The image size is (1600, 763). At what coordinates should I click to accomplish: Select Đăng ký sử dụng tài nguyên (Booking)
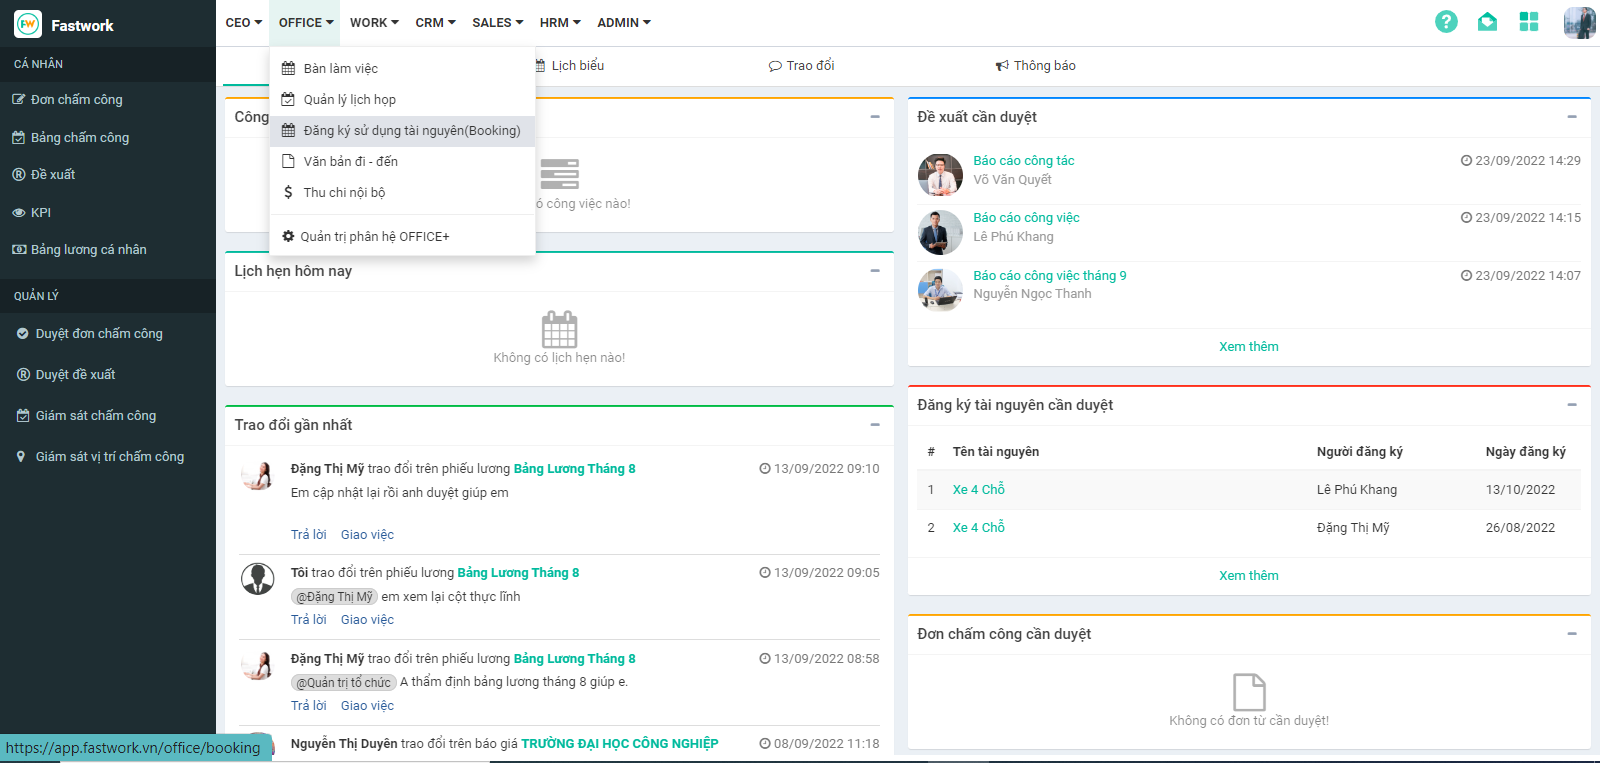[411, 131]
